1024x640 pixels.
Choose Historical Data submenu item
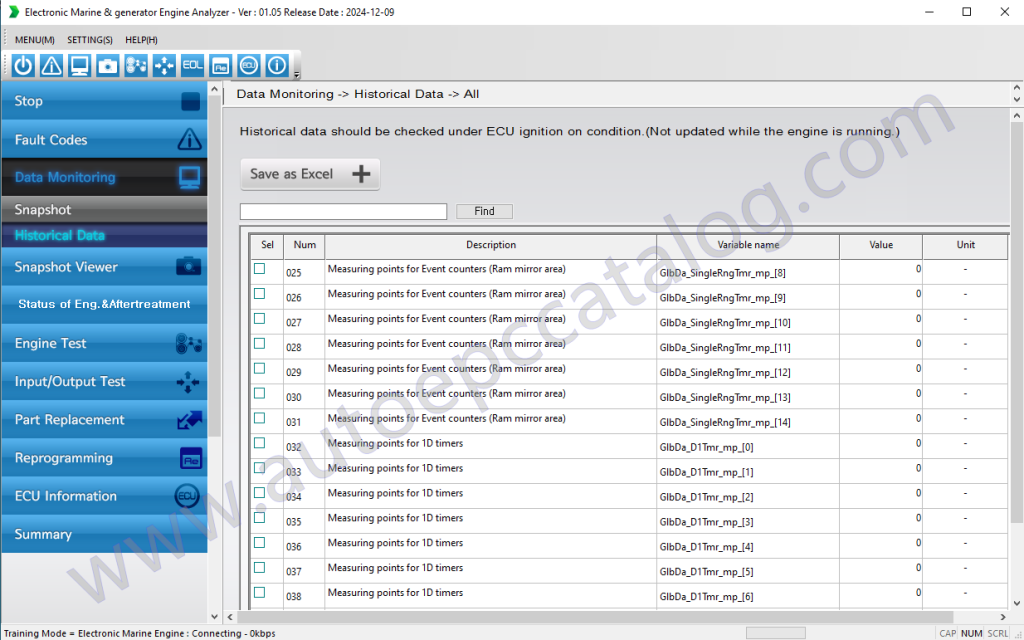[x=104, y=235]
